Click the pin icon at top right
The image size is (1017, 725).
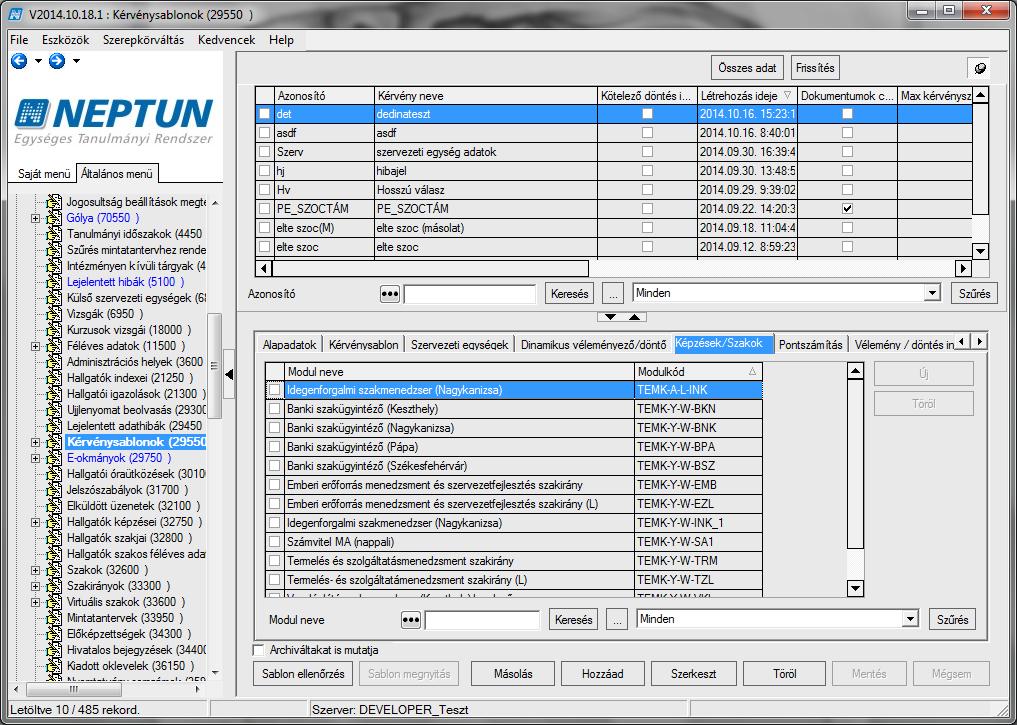979,68
